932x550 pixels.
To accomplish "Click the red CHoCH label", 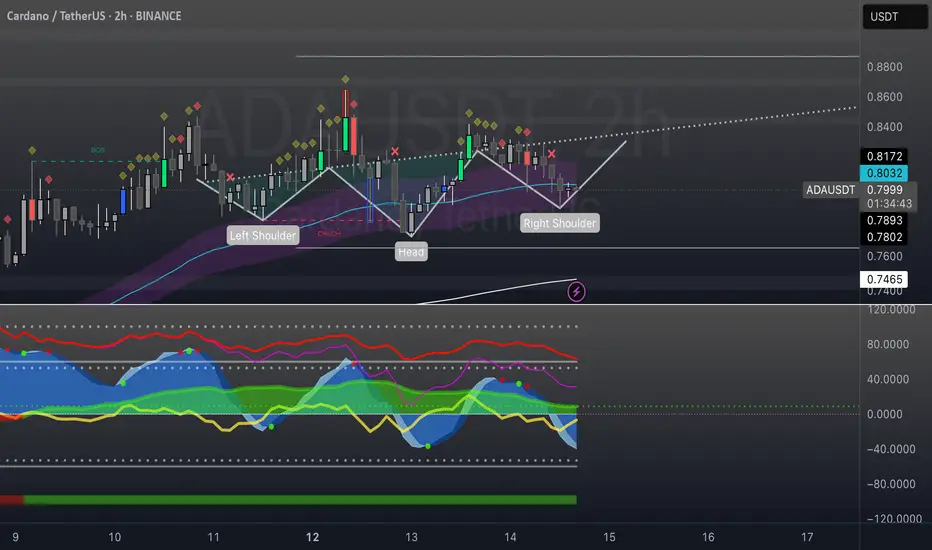I will pyautogui.click(x=329, y=234).
